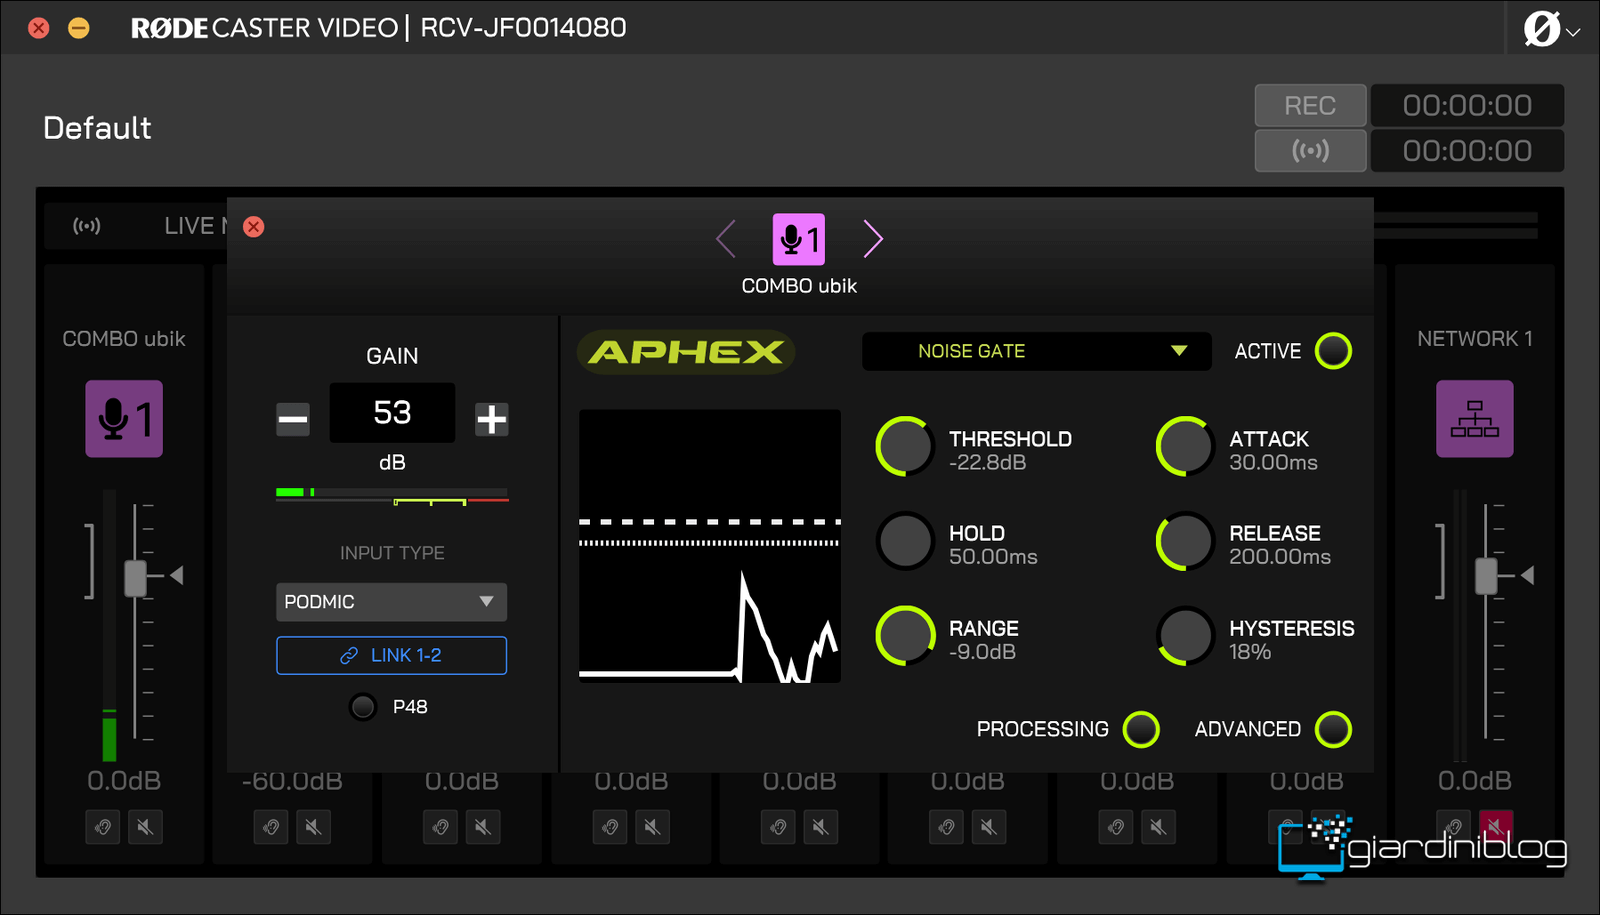Open the NOISE GATE effect dropdown

click(1036, 351)
